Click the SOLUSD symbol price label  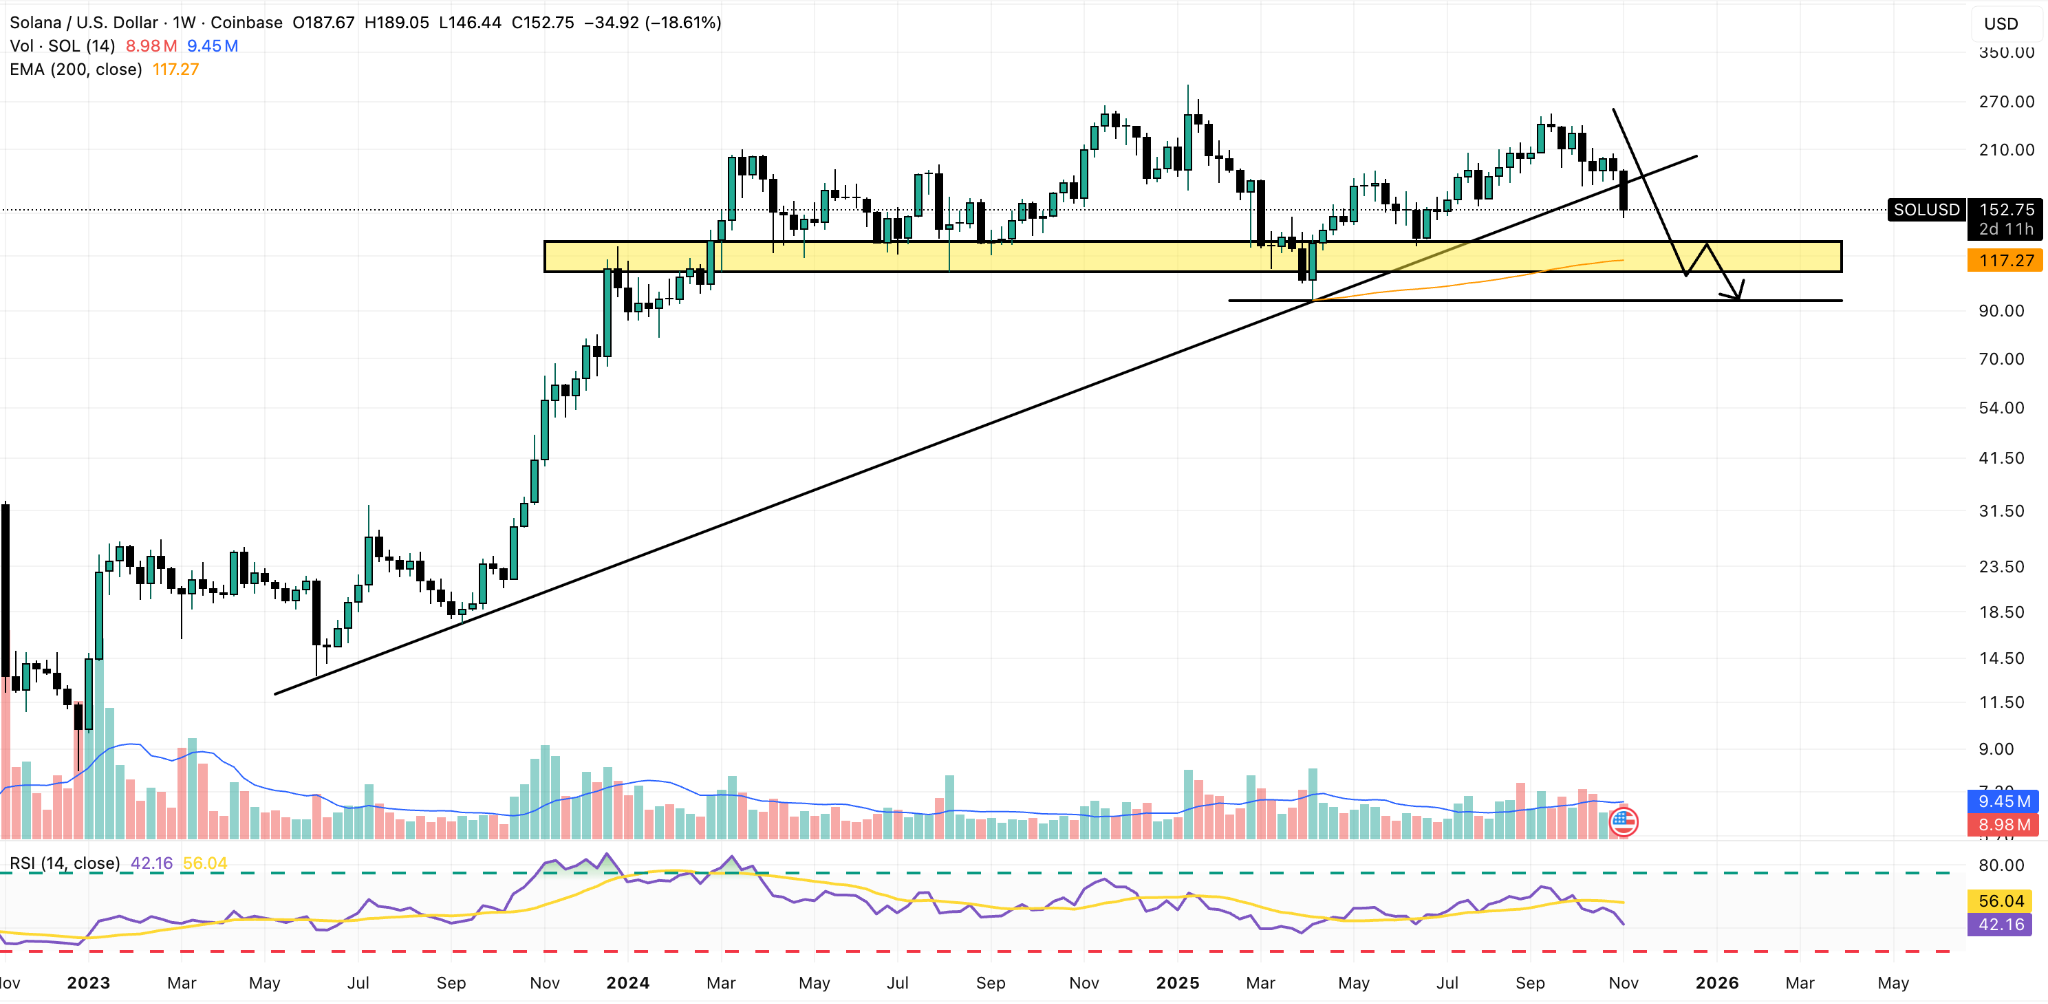click(x=1926, y=210)
